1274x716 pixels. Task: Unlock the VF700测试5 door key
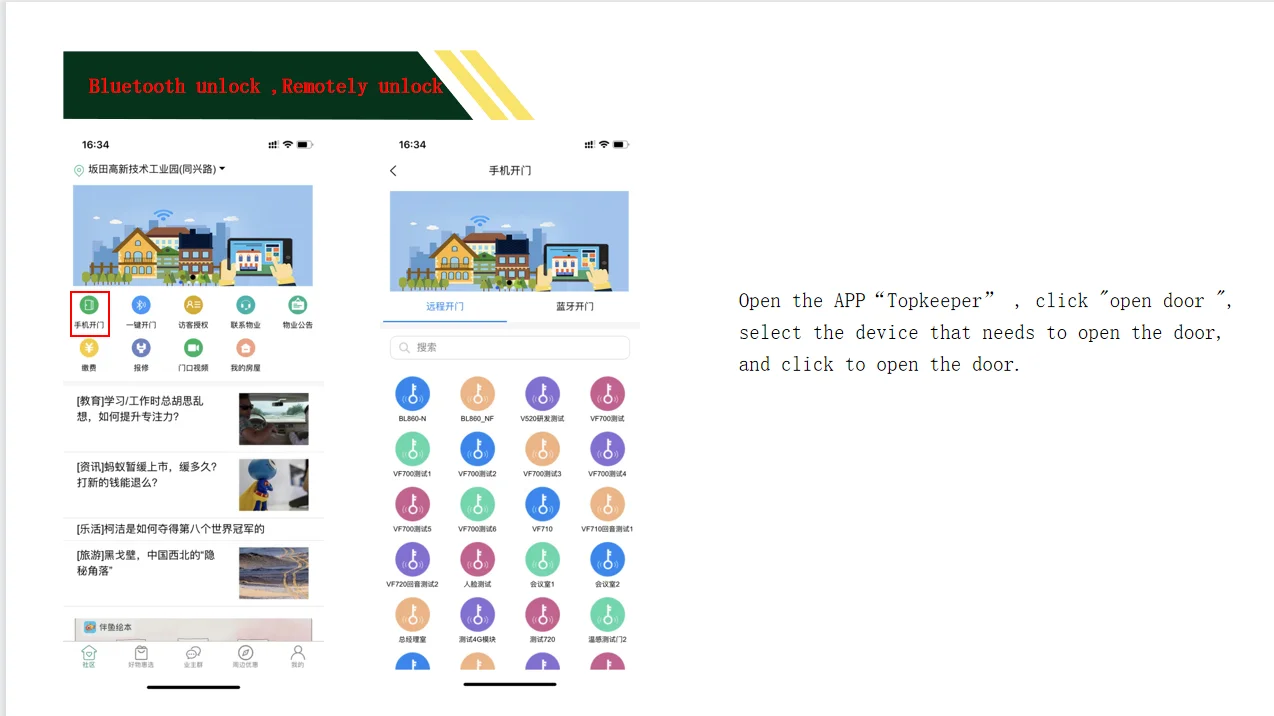pos(412,504)
